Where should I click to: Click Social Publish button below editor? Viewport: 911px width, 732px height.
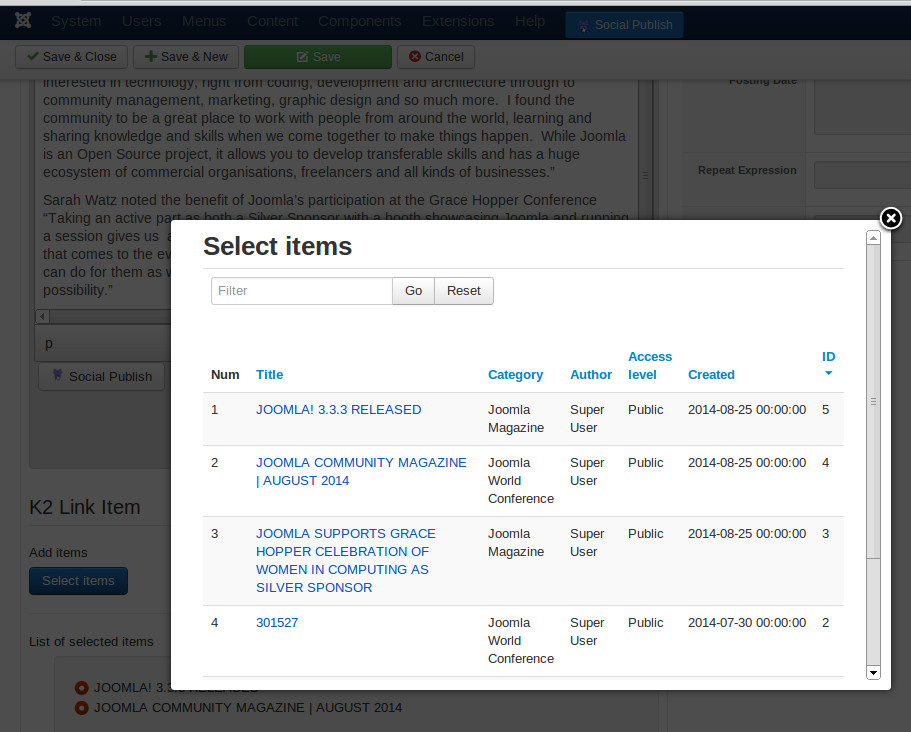102,376
